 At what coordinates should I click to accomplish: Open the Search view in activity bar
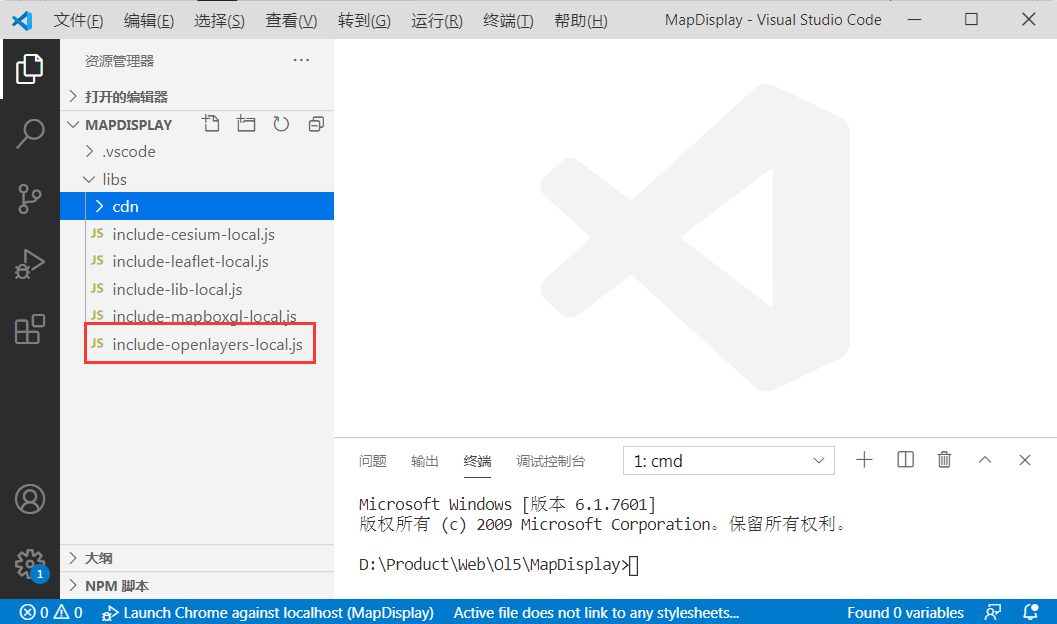pos(30,133)
